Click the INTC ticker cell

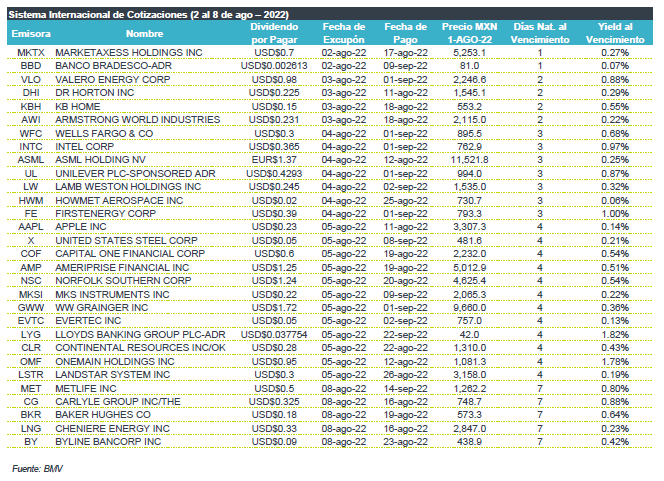(31, 147)
